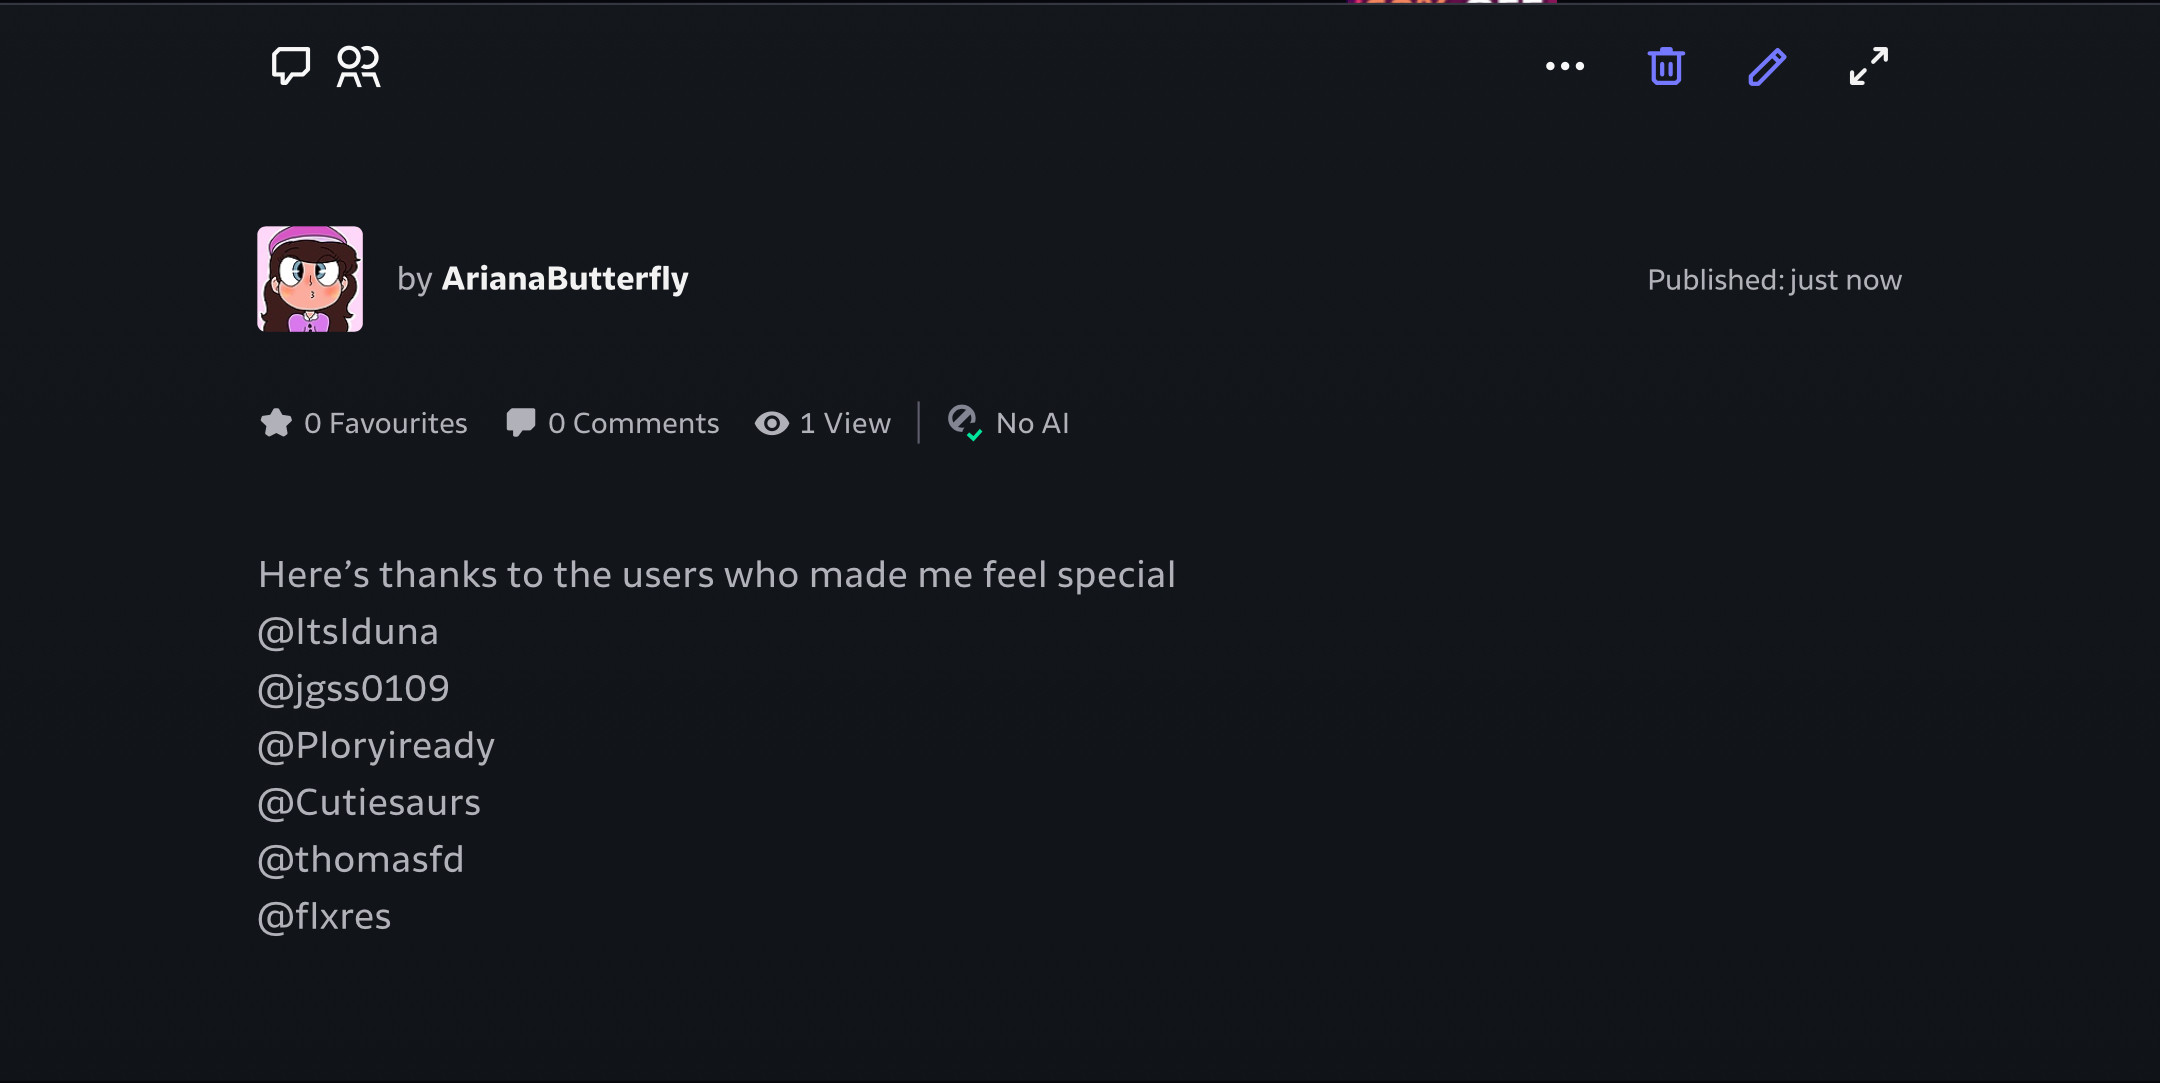
Task: Open the group members icon
Action: coord(358,66)
